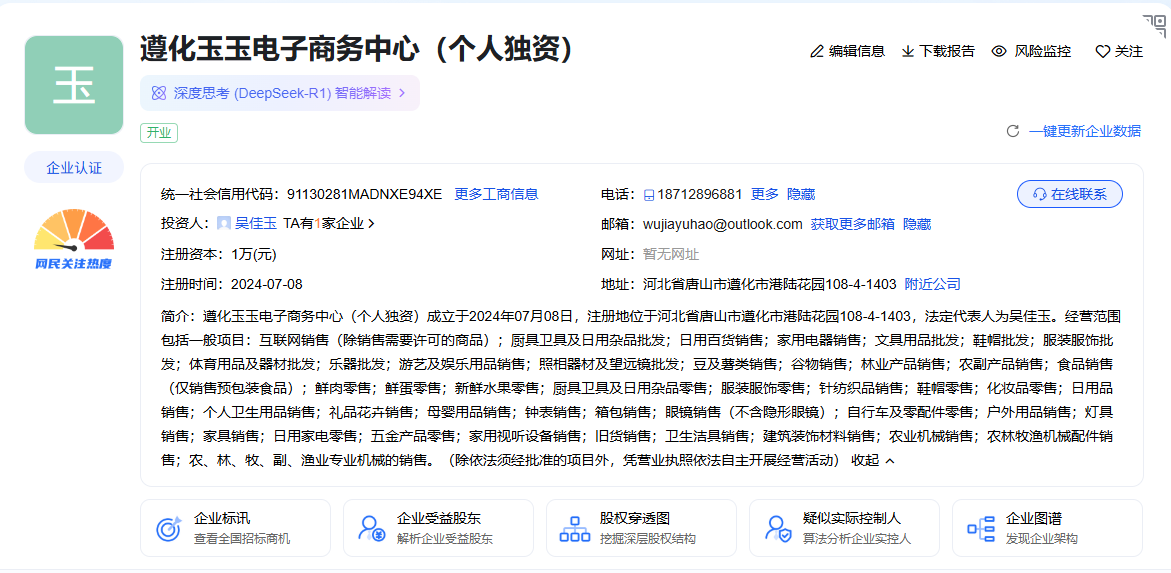Click the avatar icon beside 吴佳玉

224,223
